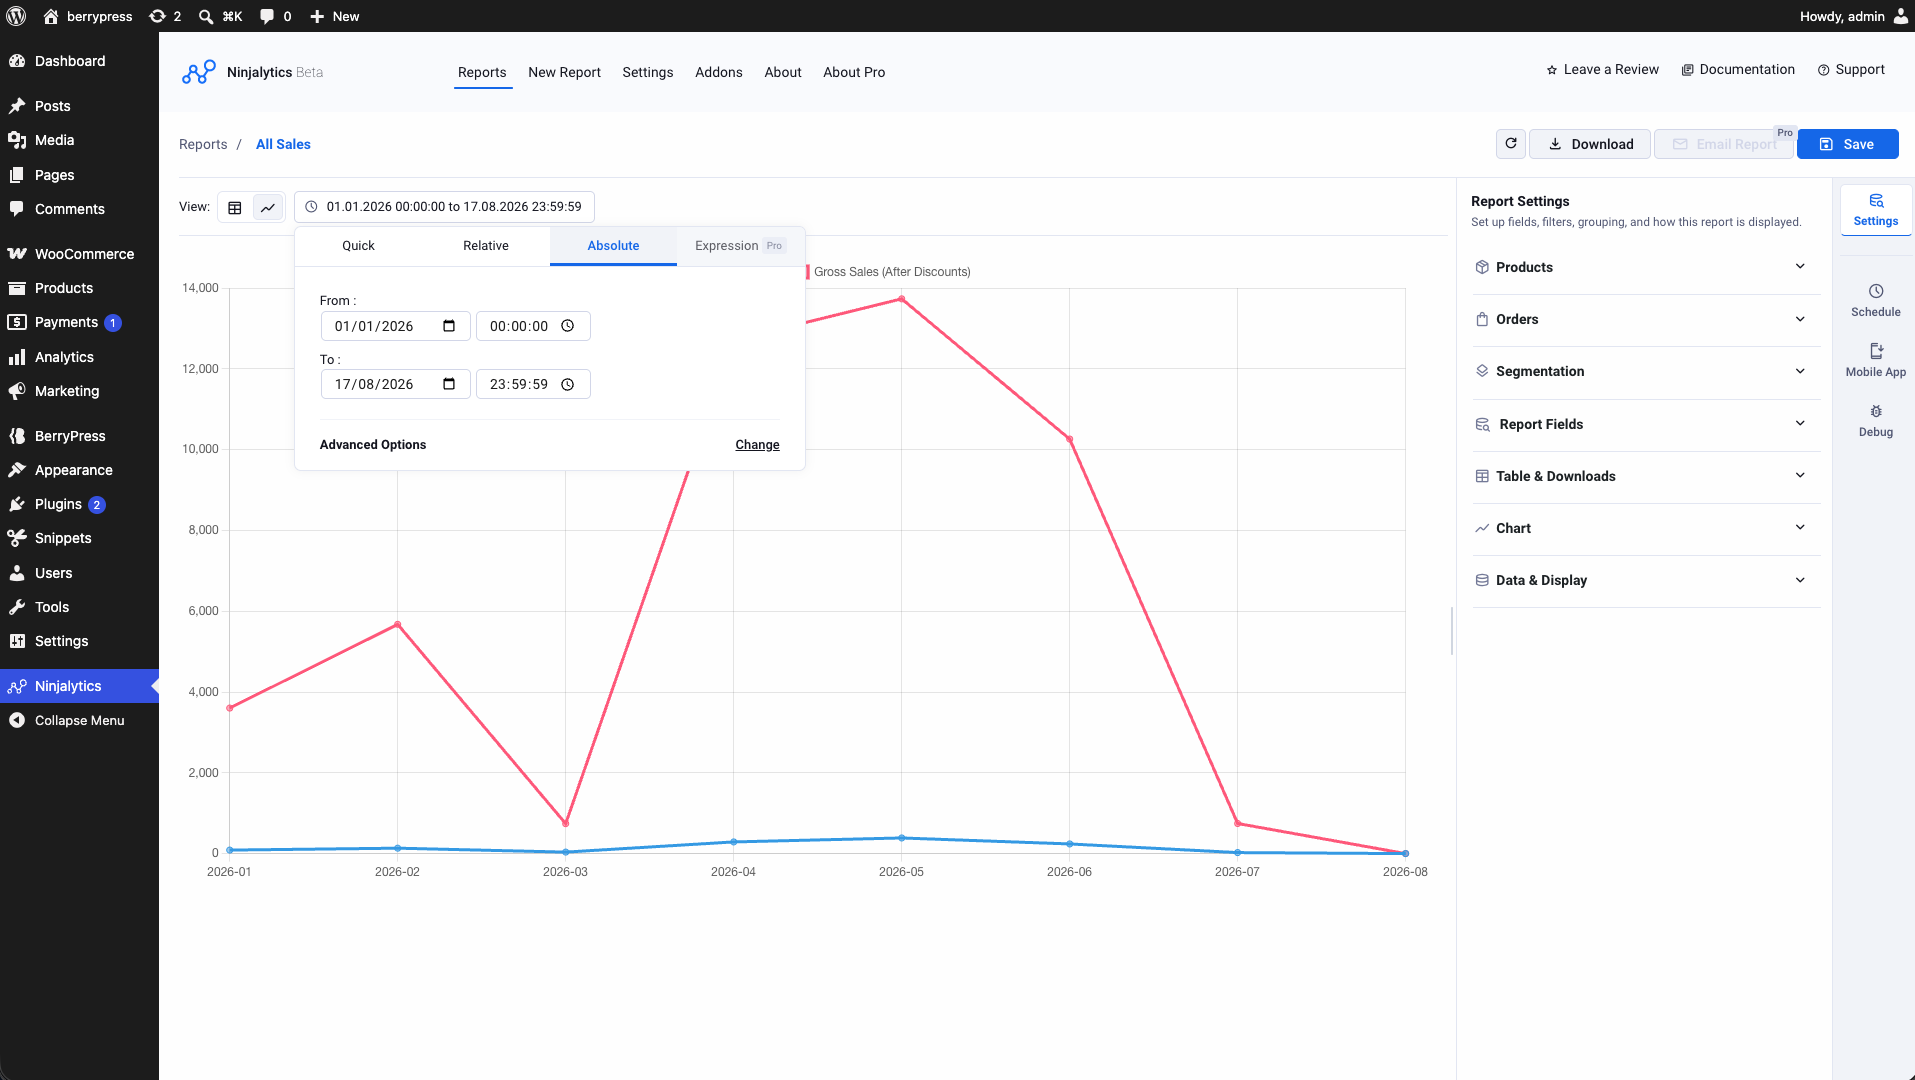Click the Ninjalytics logo icon
The height and width of the screenshot is (1080, 1915).
click(x=198, y=72)
